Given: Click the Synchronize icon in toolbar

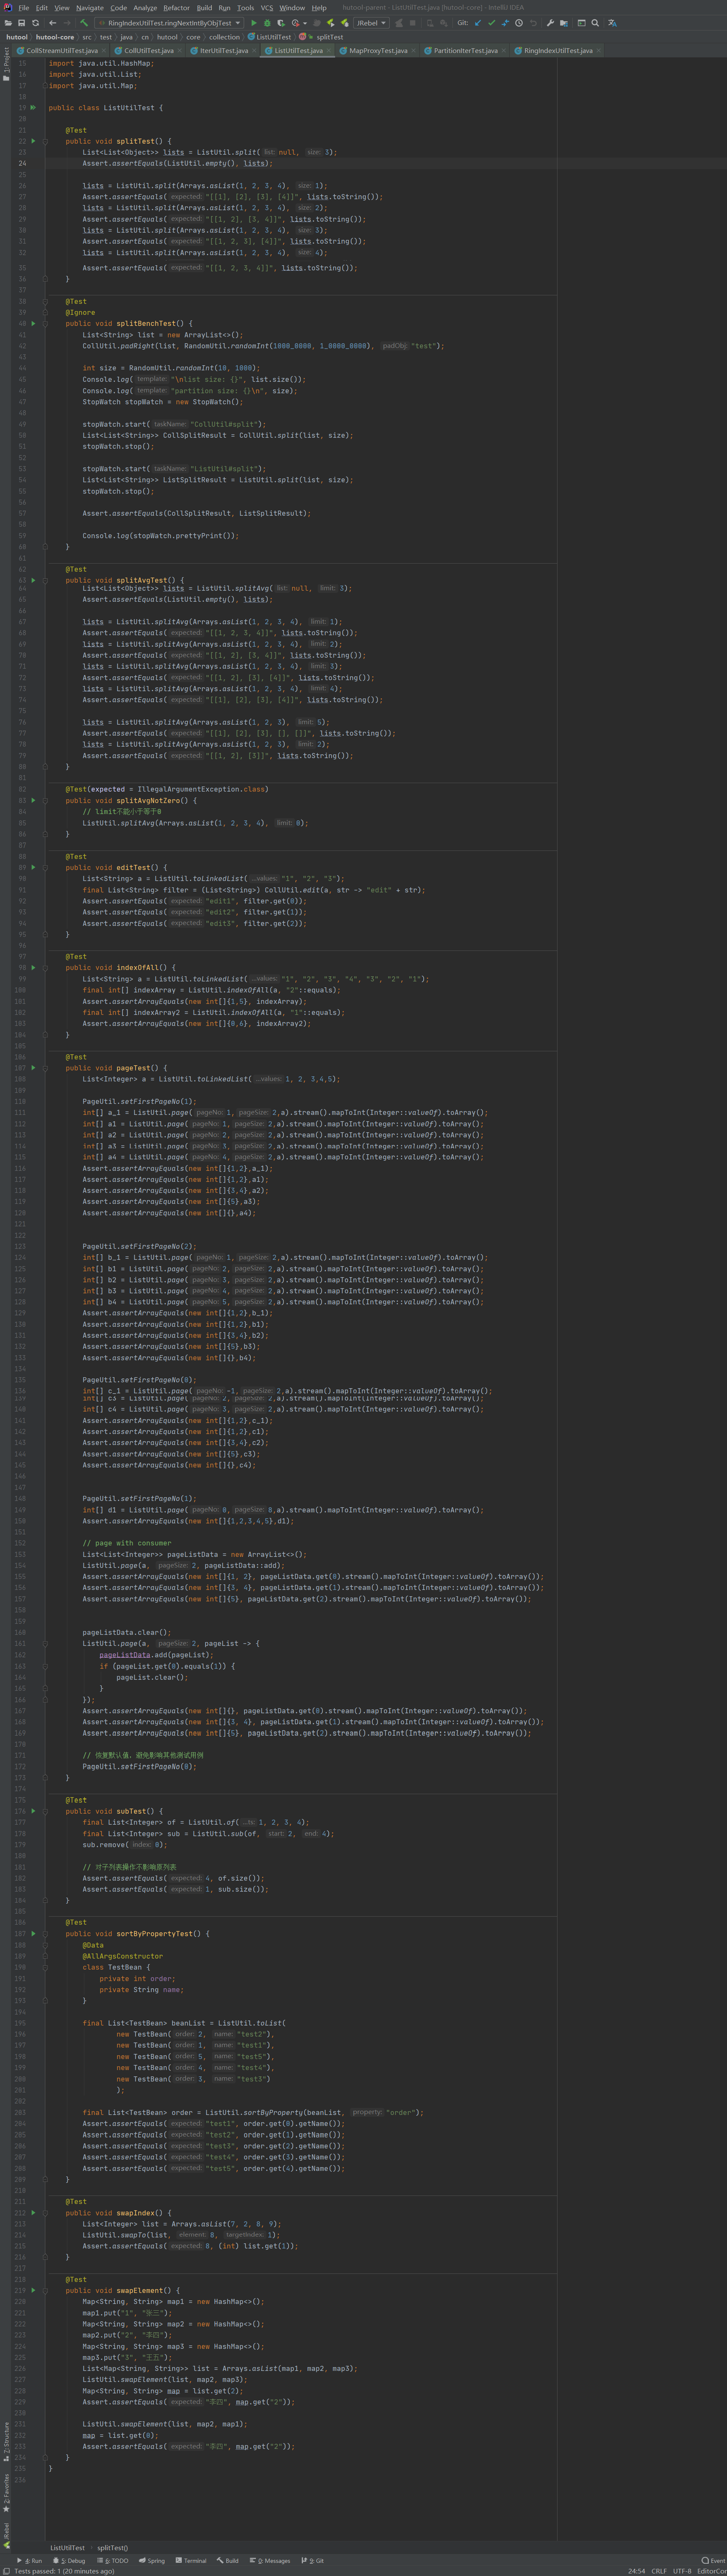Looking at the screenshot, I should [x=35, y=22].
